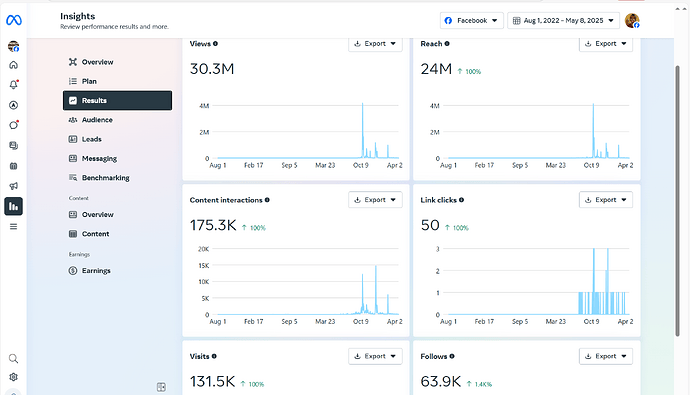Open the Ads megaphone icon

click(x=14, y=186)
